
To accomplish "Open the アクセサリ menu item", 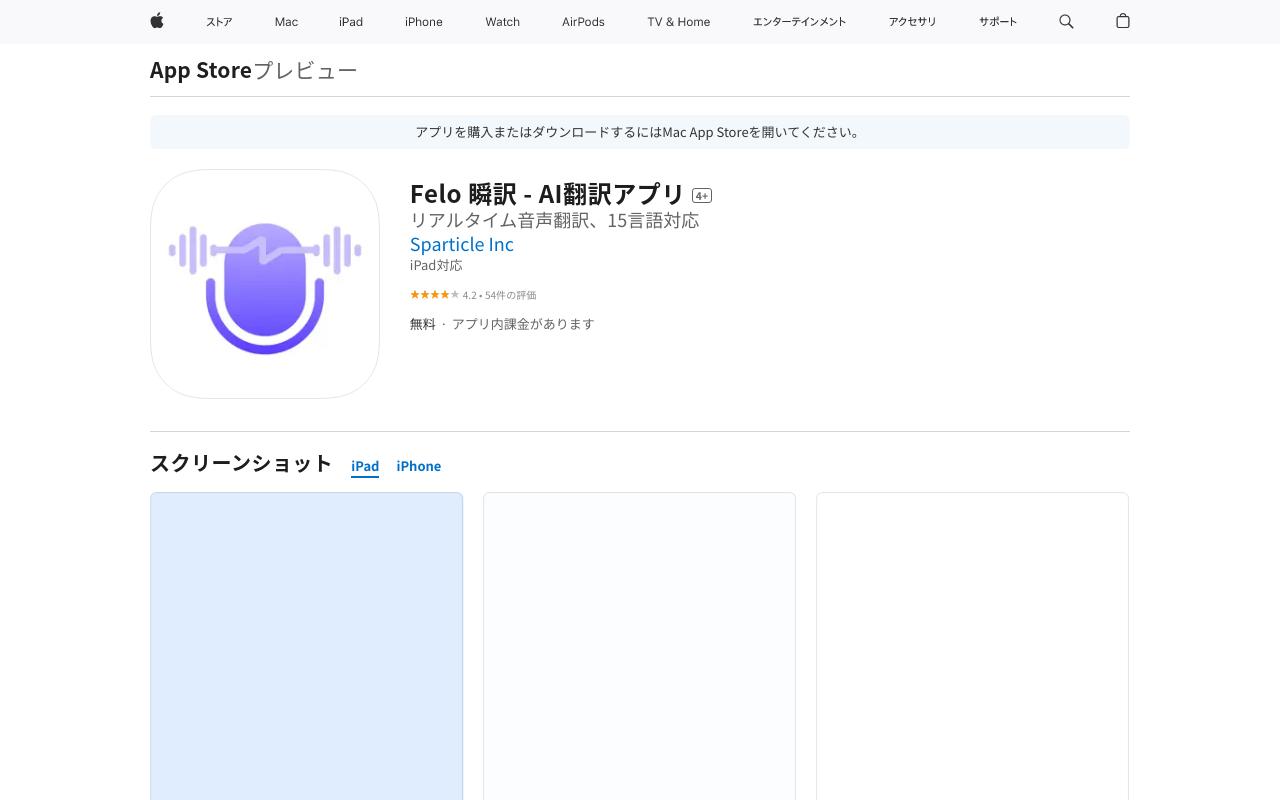I will tap(912, 22).
